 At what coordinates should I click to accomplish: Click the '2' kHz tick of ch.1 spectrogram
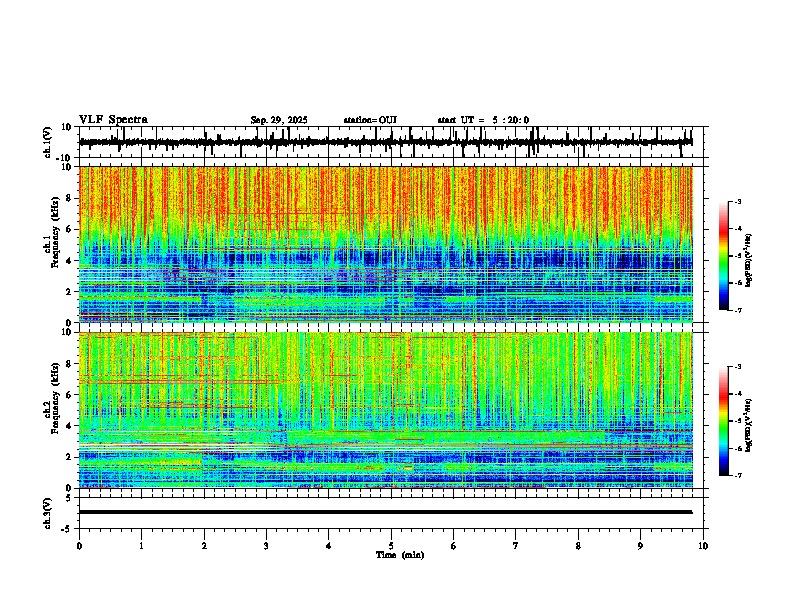[x=70, y=292]
